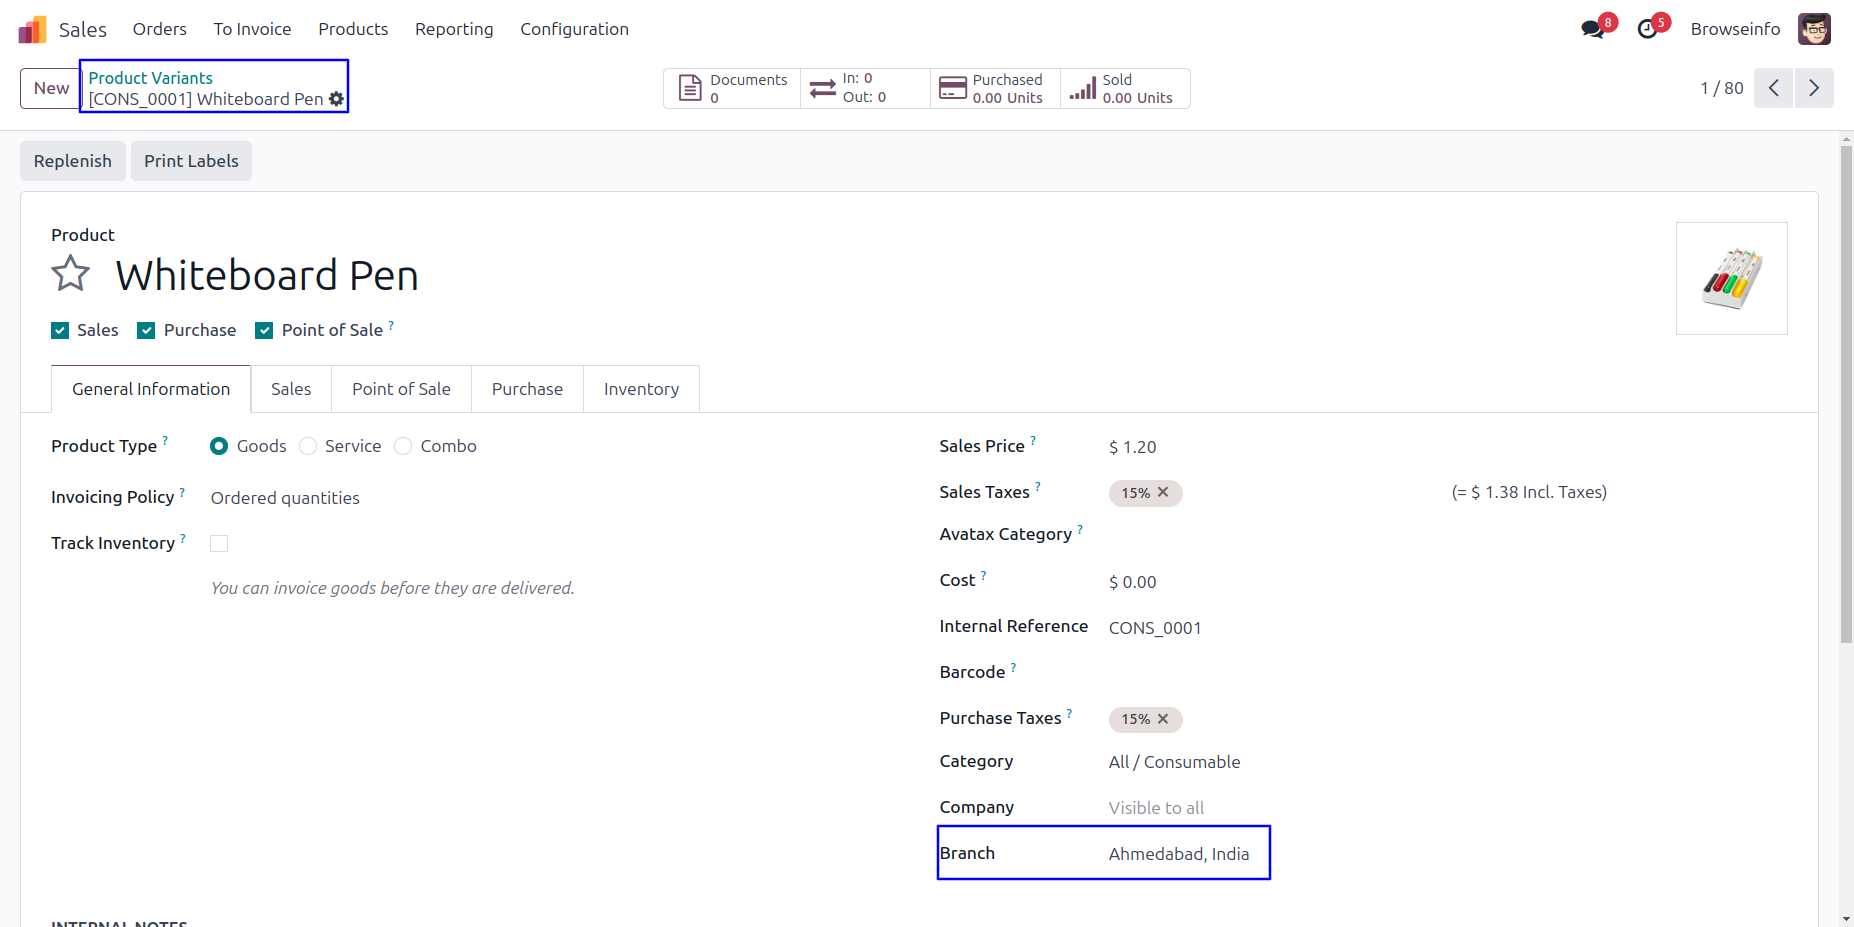Enable the Track Inventory checkbox

click(x=219, y=543)
